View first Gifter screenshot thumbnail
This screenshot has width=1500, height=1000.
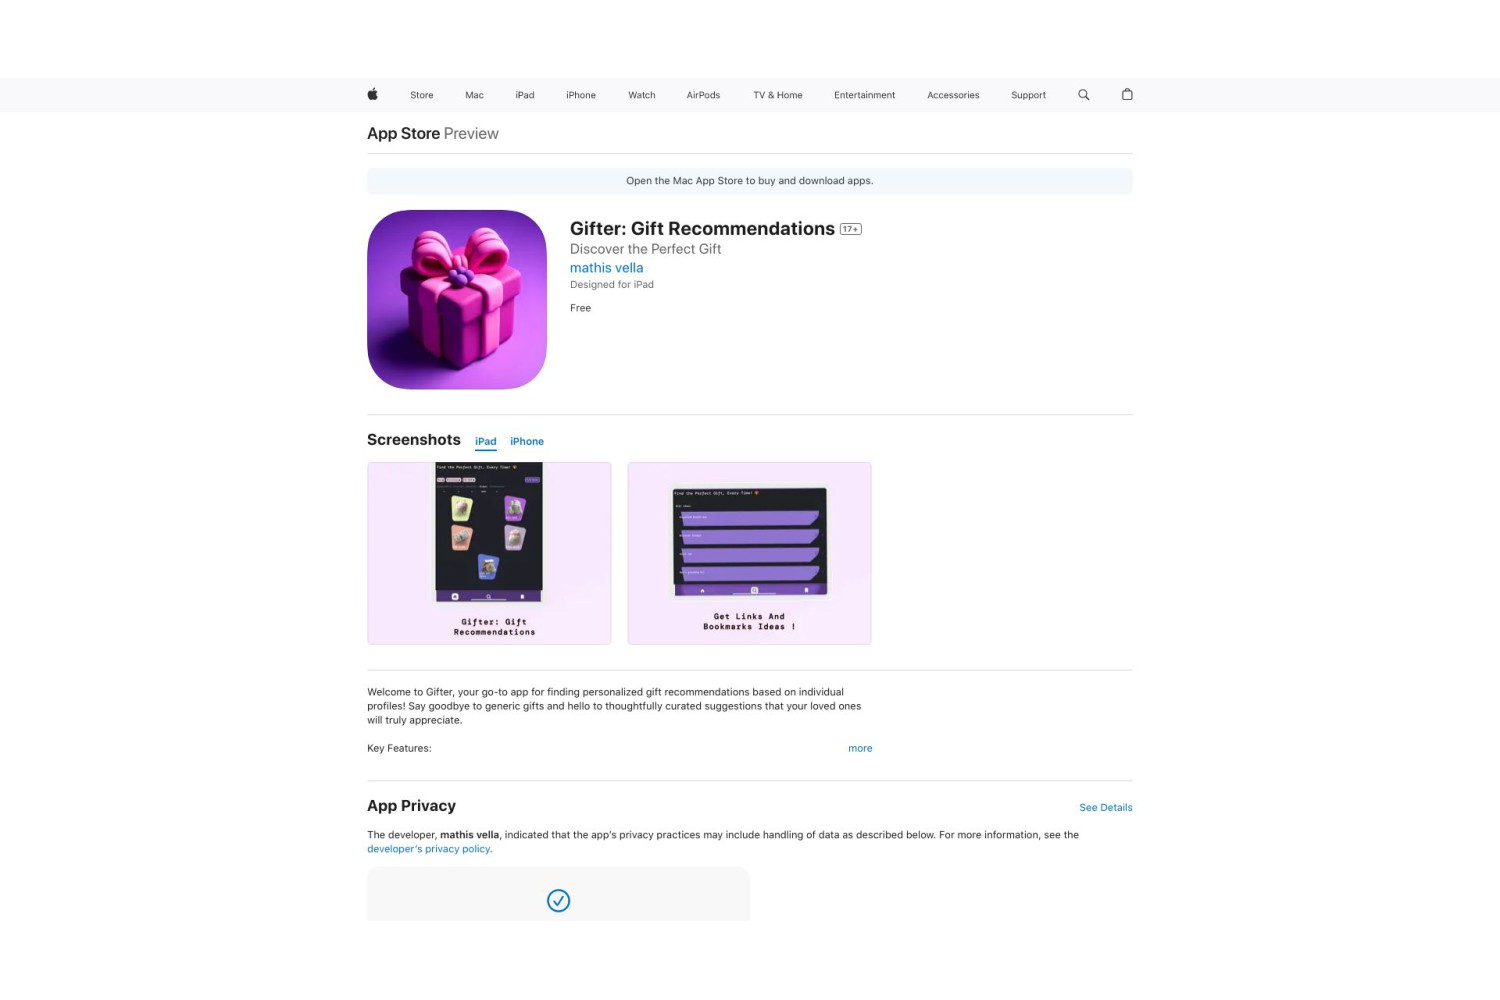click(x=489, y=553)
